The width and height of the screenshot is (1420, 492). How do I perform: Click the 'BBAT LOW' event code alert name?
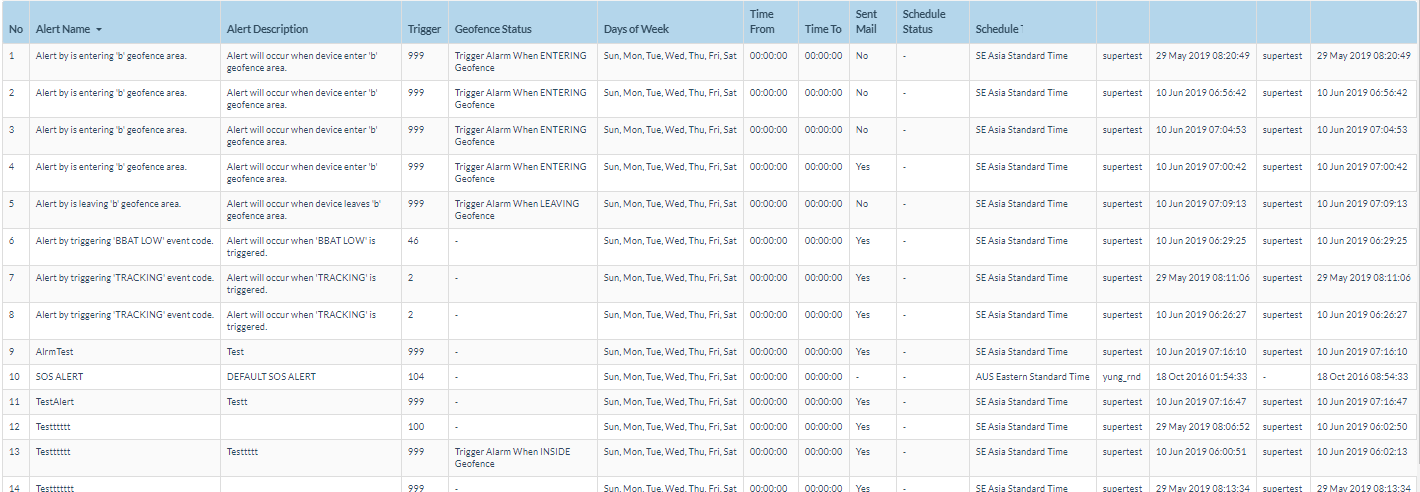tap(124, 241)
